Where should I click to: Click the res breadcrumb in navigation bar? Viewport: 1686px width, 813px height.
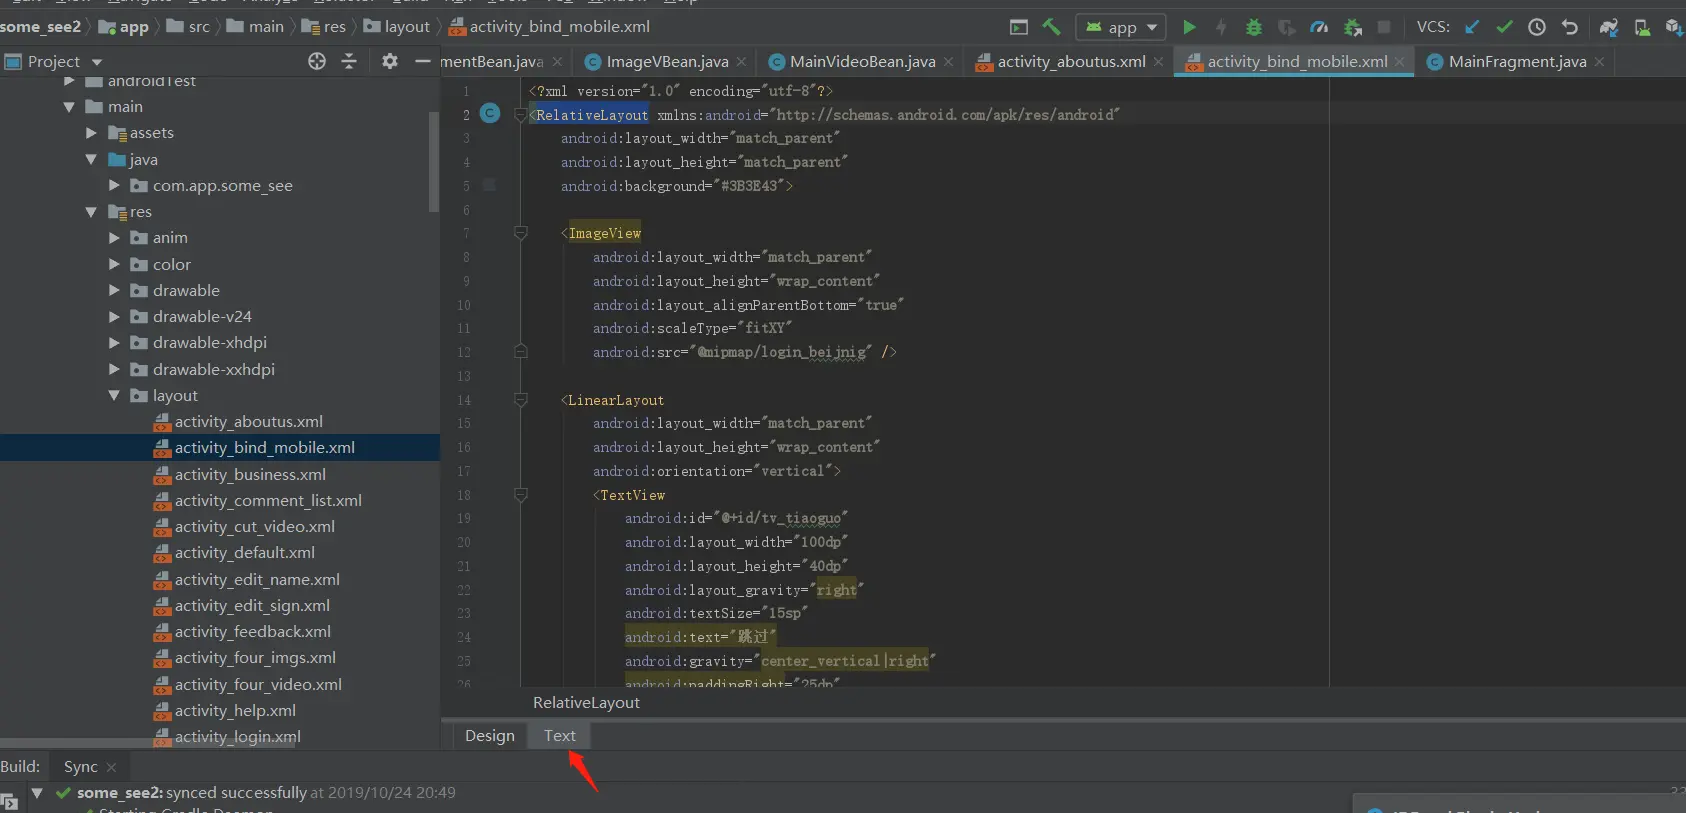click(x=323, y=27)
